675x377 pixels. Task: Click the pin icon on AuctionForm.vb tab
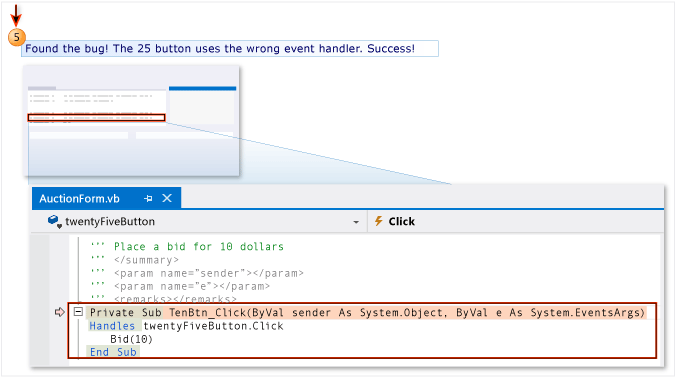coord(149,198)
